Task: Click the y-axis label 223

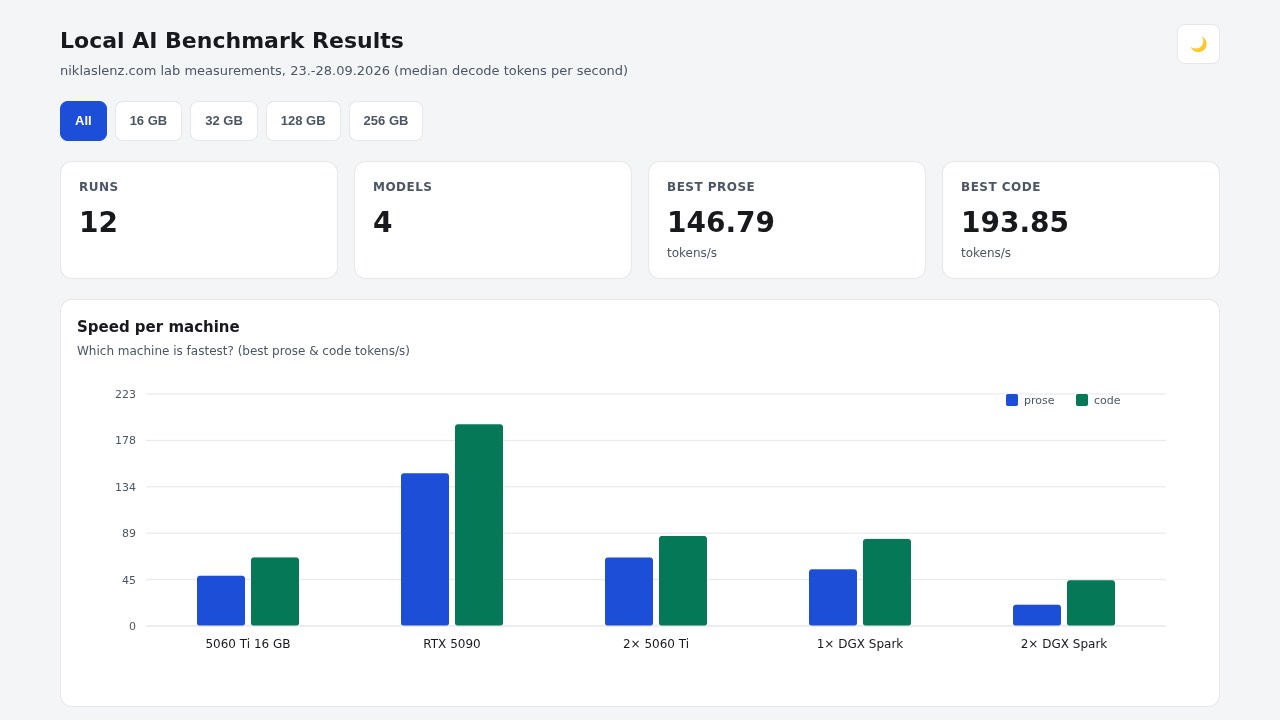Action: point(125,394)
